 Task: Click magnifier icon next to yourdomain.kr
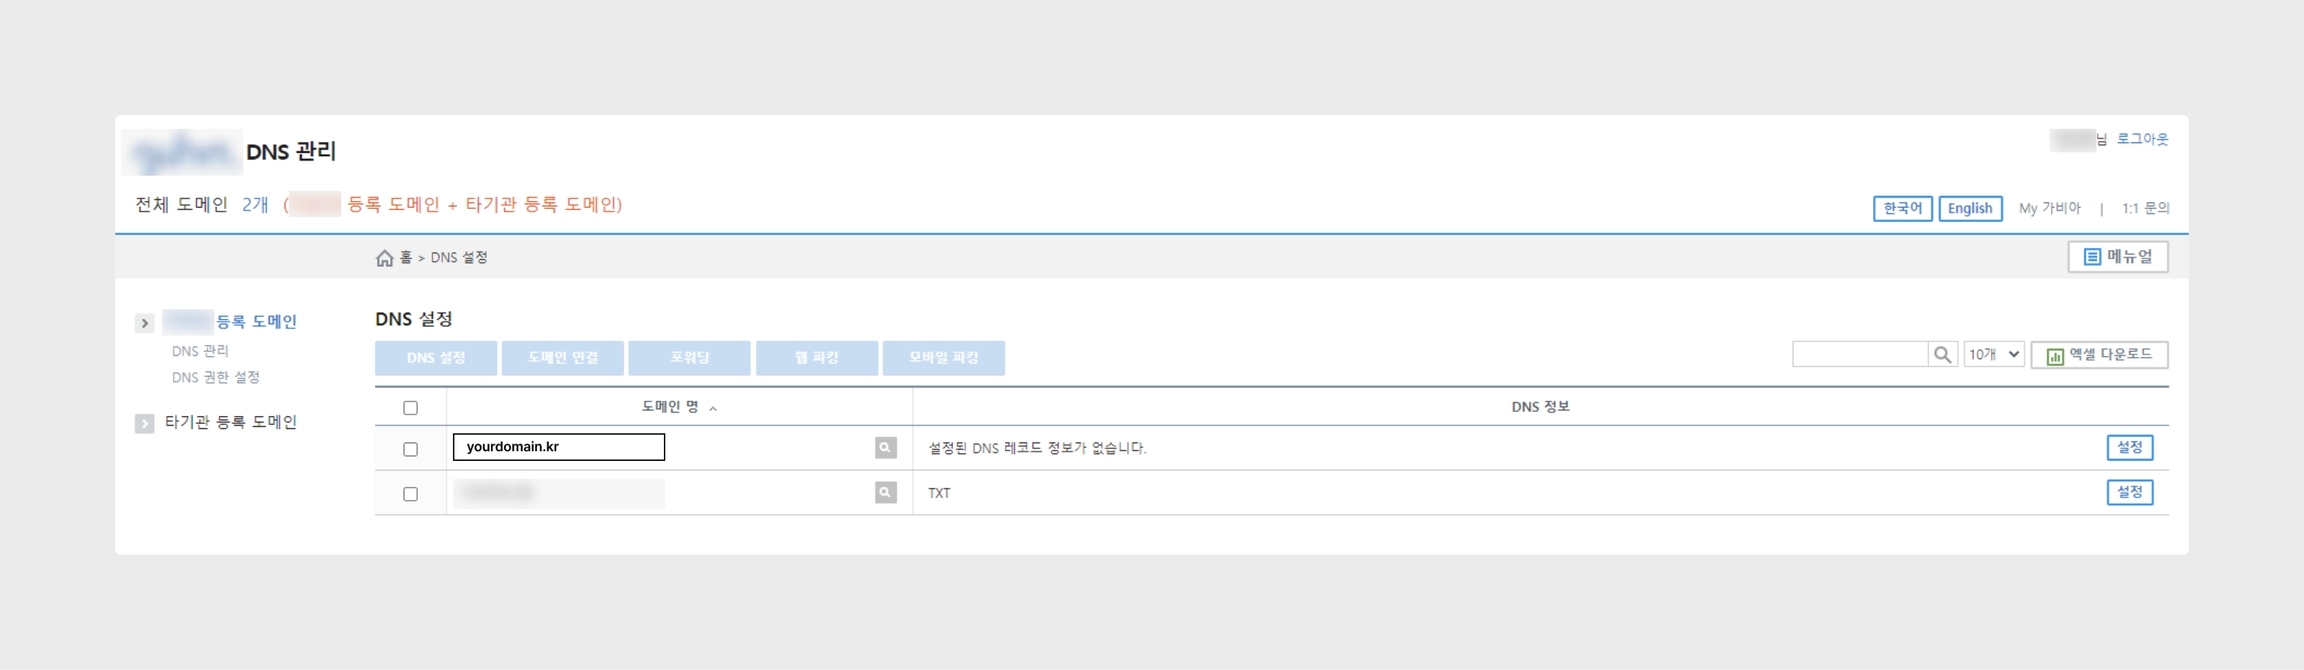point(885,448)
